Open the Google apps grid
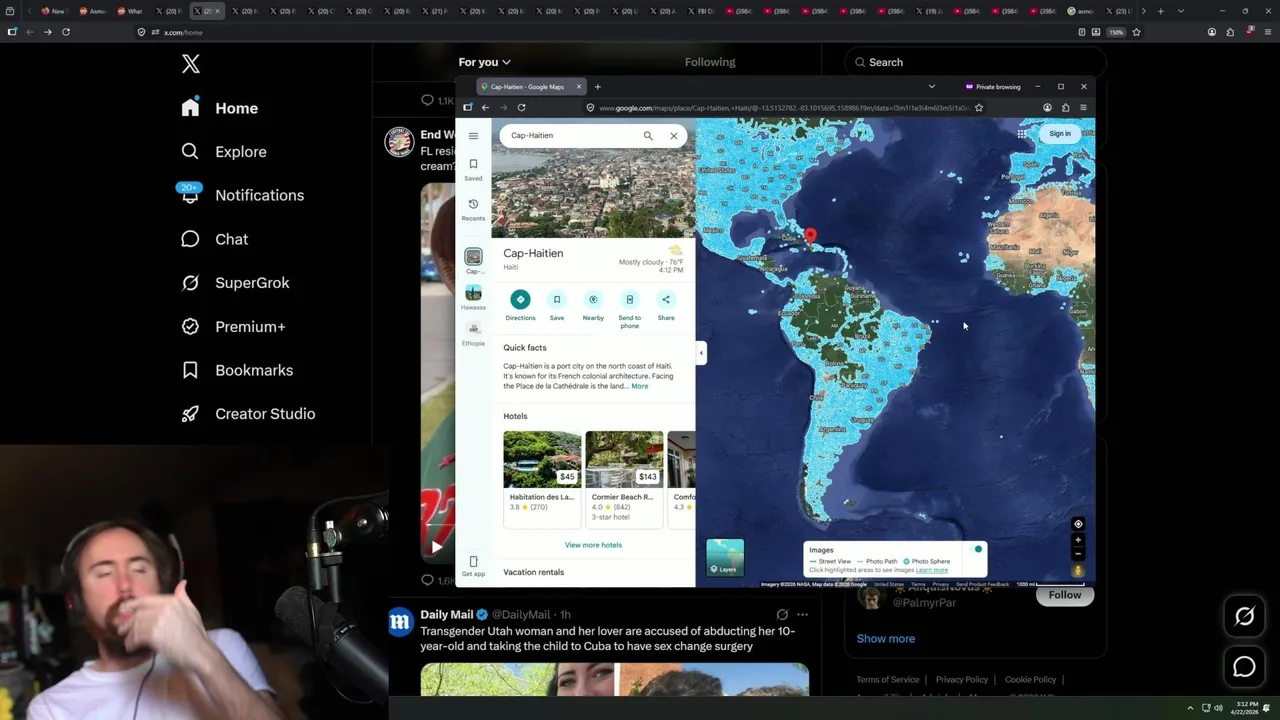The image size is (1280, 720). pyautogui.click(x=1021, y=133)
